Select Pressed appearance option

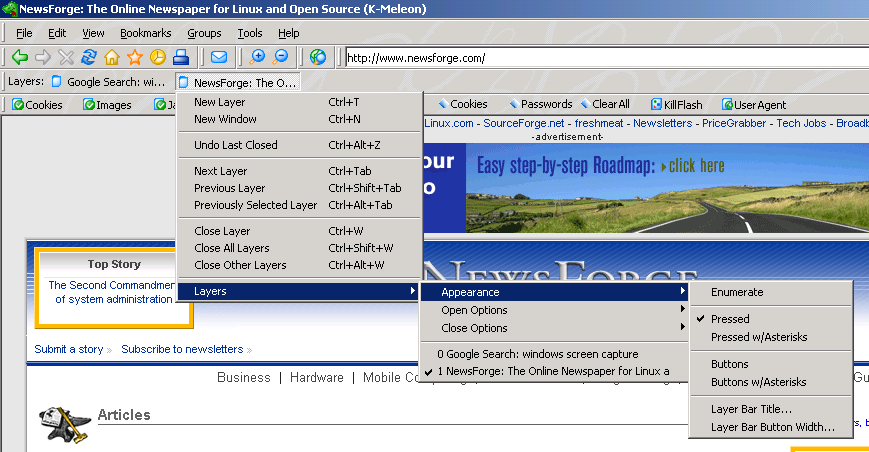(771, 319)
